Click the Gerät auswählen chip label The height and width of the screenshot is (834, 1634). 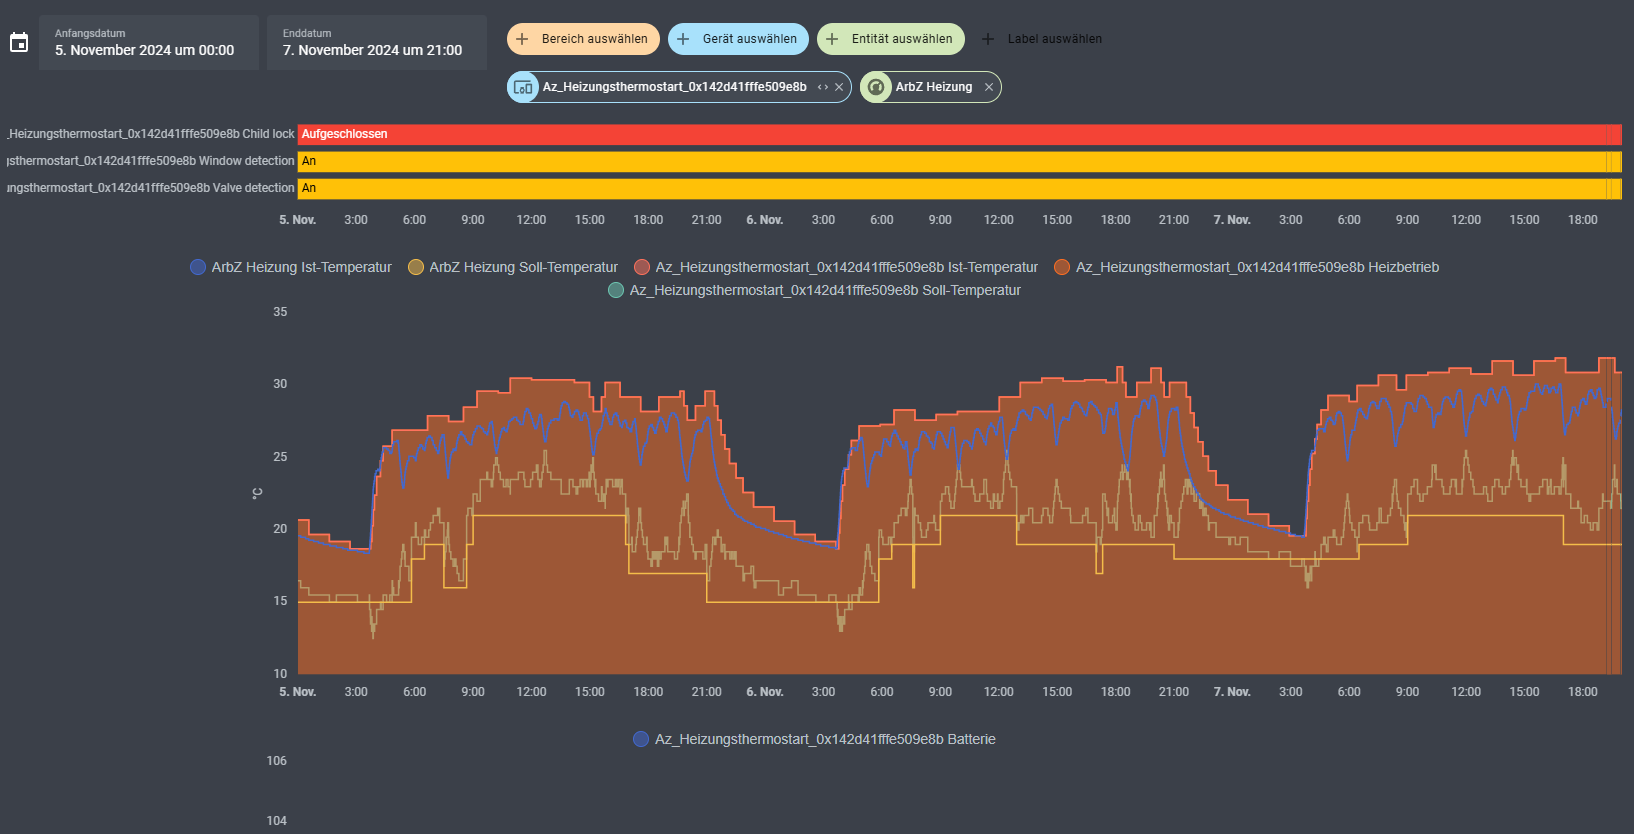[749, 39]
